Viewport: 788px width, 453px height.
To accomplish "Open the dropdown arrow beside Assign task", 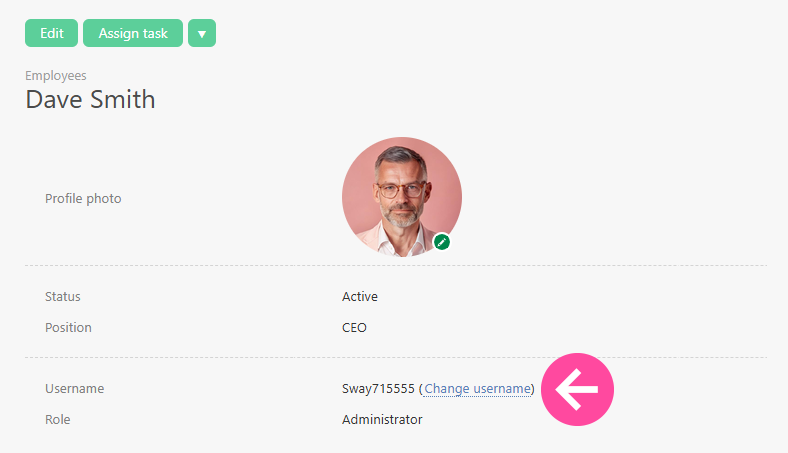I will coord(202,33).
